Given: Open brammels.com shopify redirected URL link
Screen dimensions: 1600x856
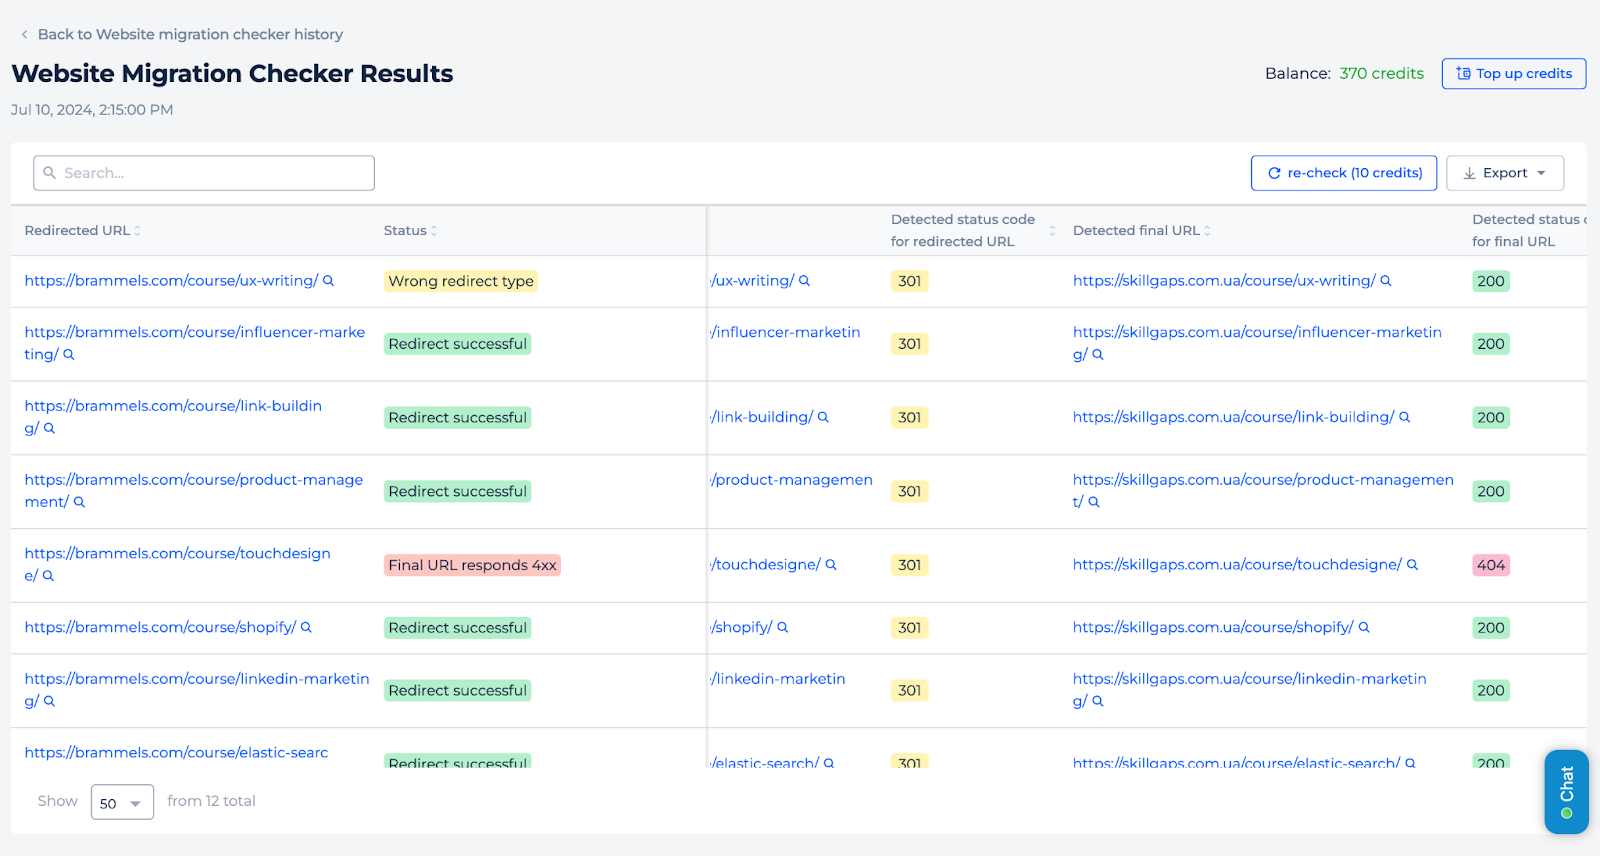Looking at the screenshot, I should pos(160,627).
